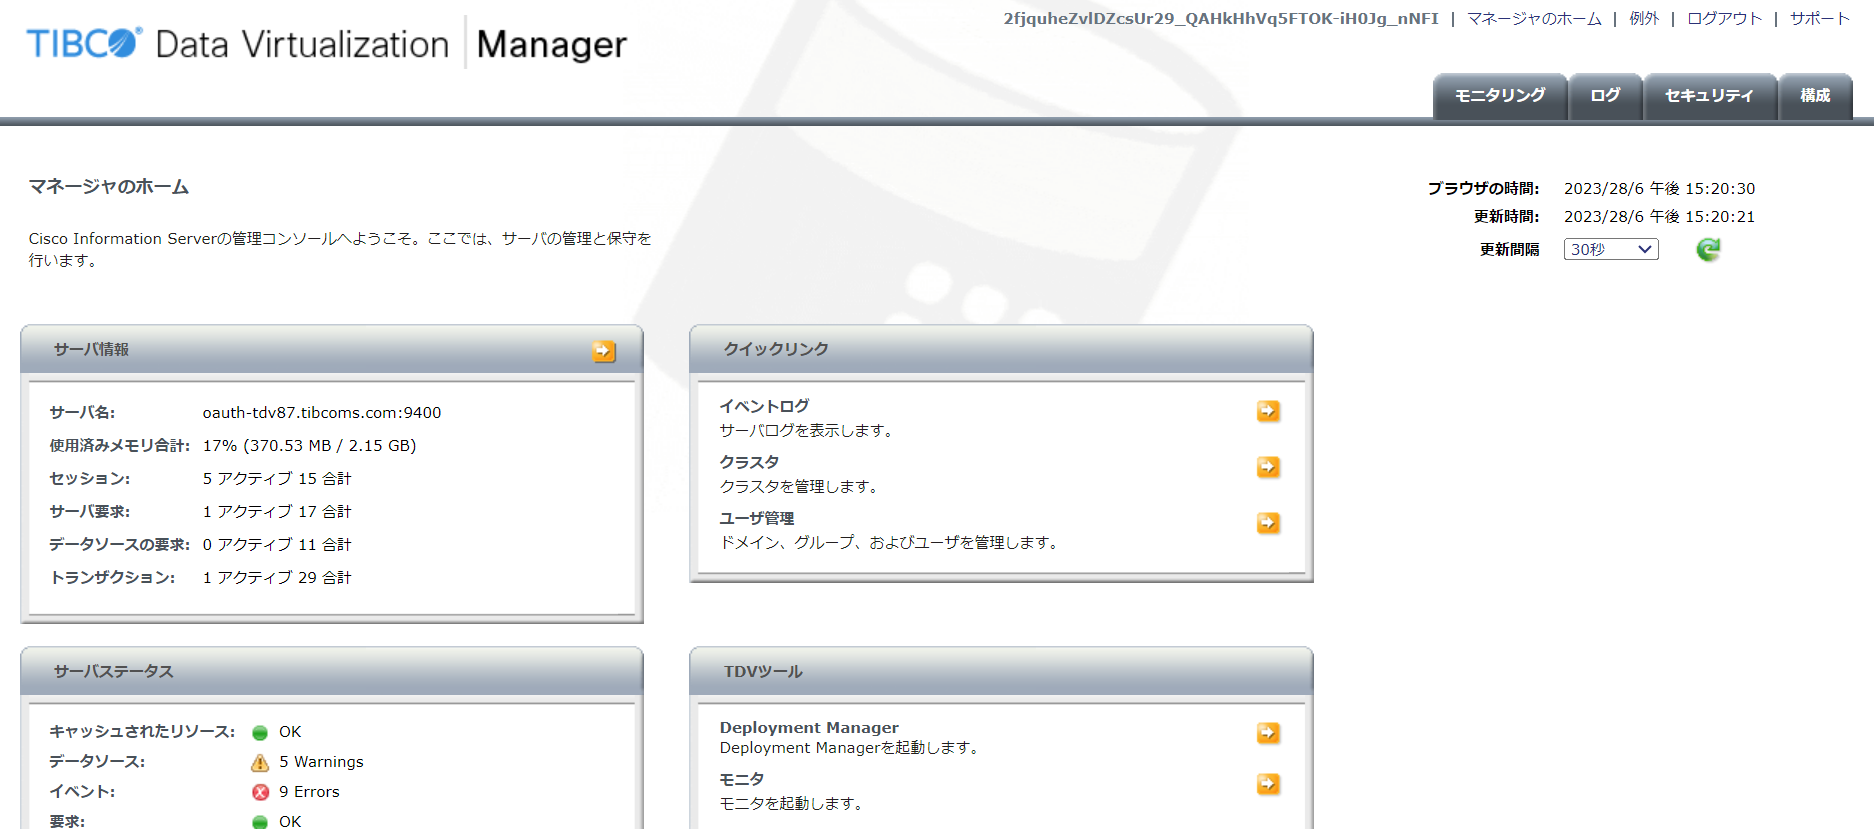
Task: Launch Deployment Manager arrow icon
Action: pos(1268,733)
